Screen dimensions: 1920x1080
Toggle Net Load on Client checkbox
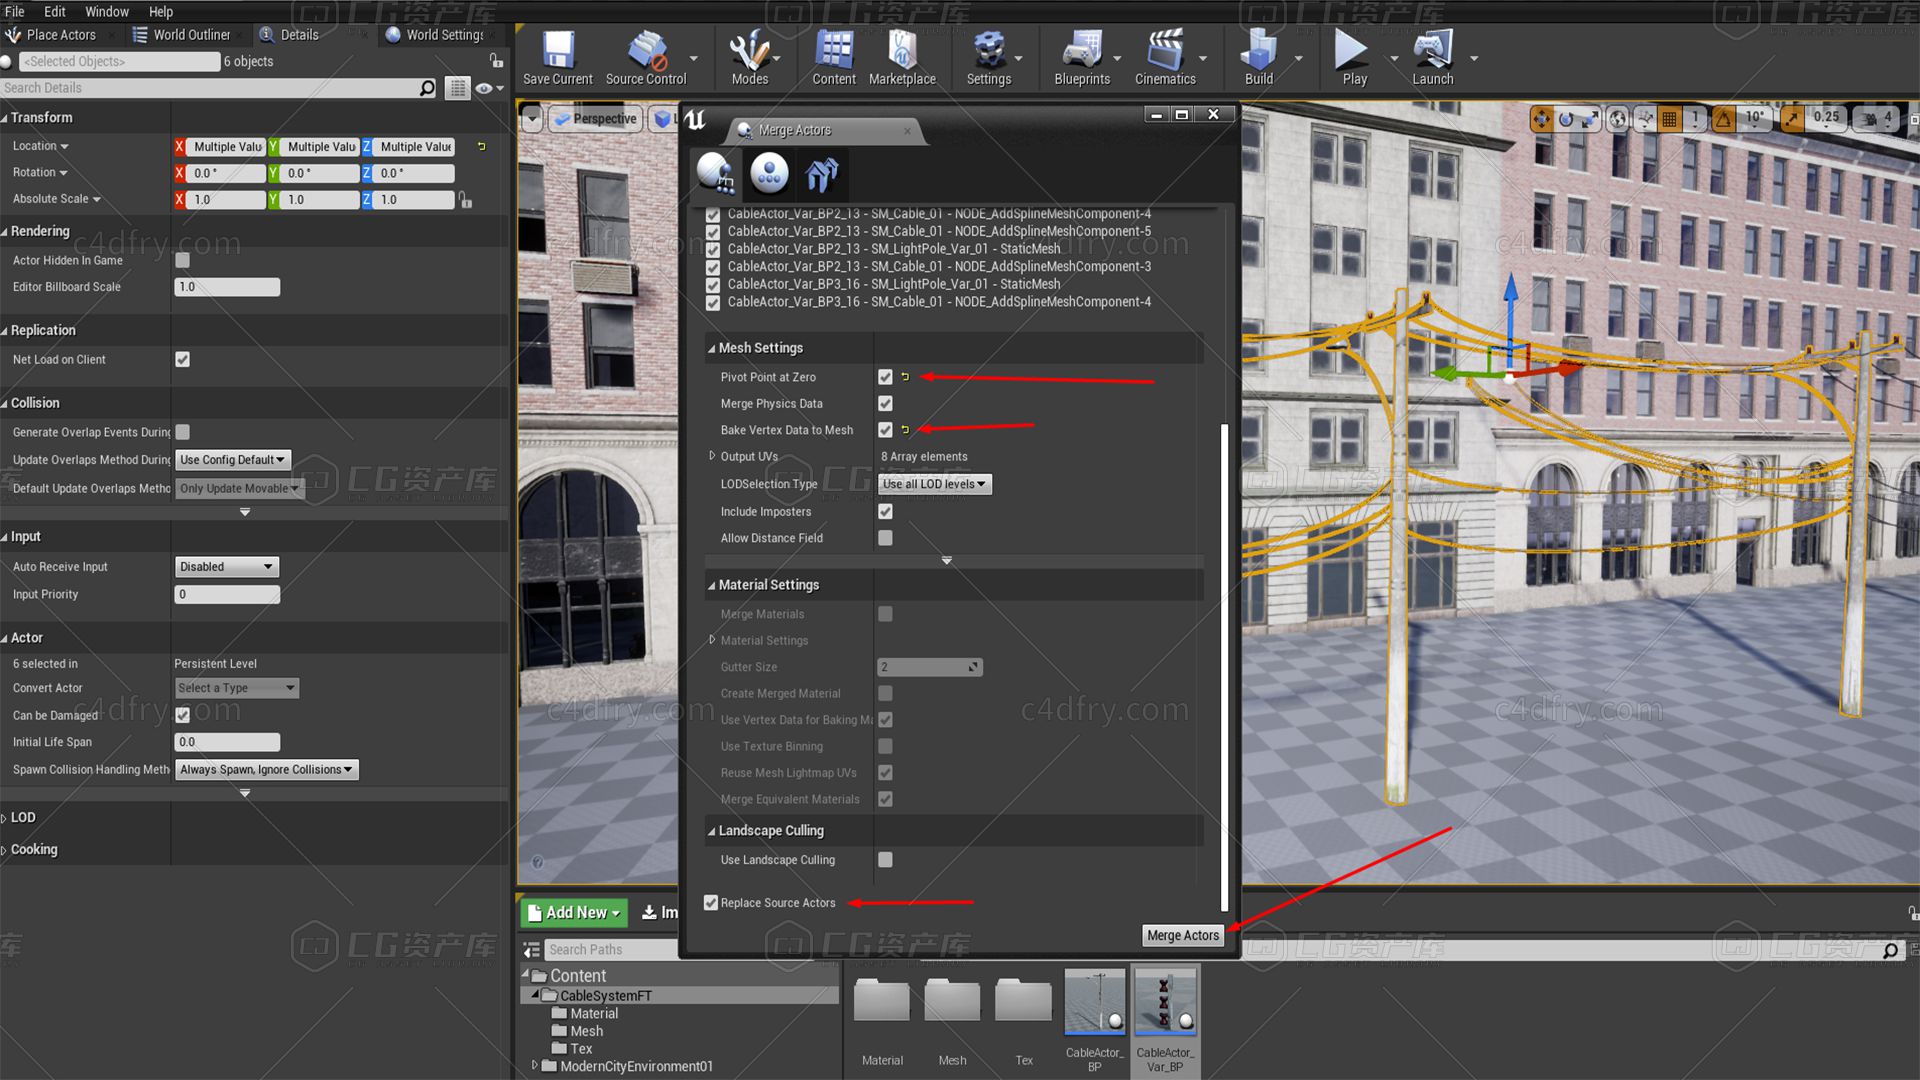[182, 359]
